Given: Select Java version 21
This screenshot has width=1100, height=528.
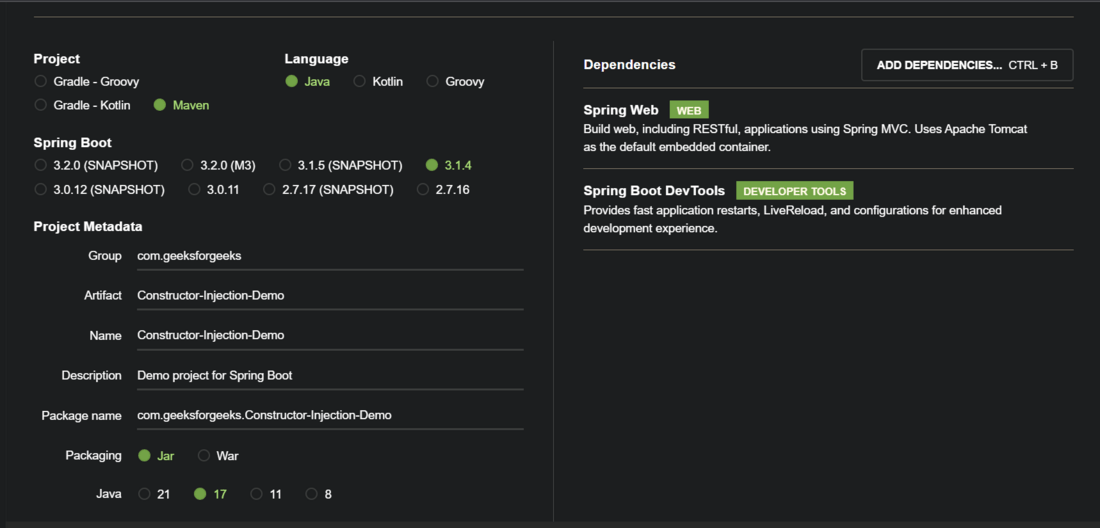Looking at the screenshot, I should pyautogui.click(x=145, y=494).
